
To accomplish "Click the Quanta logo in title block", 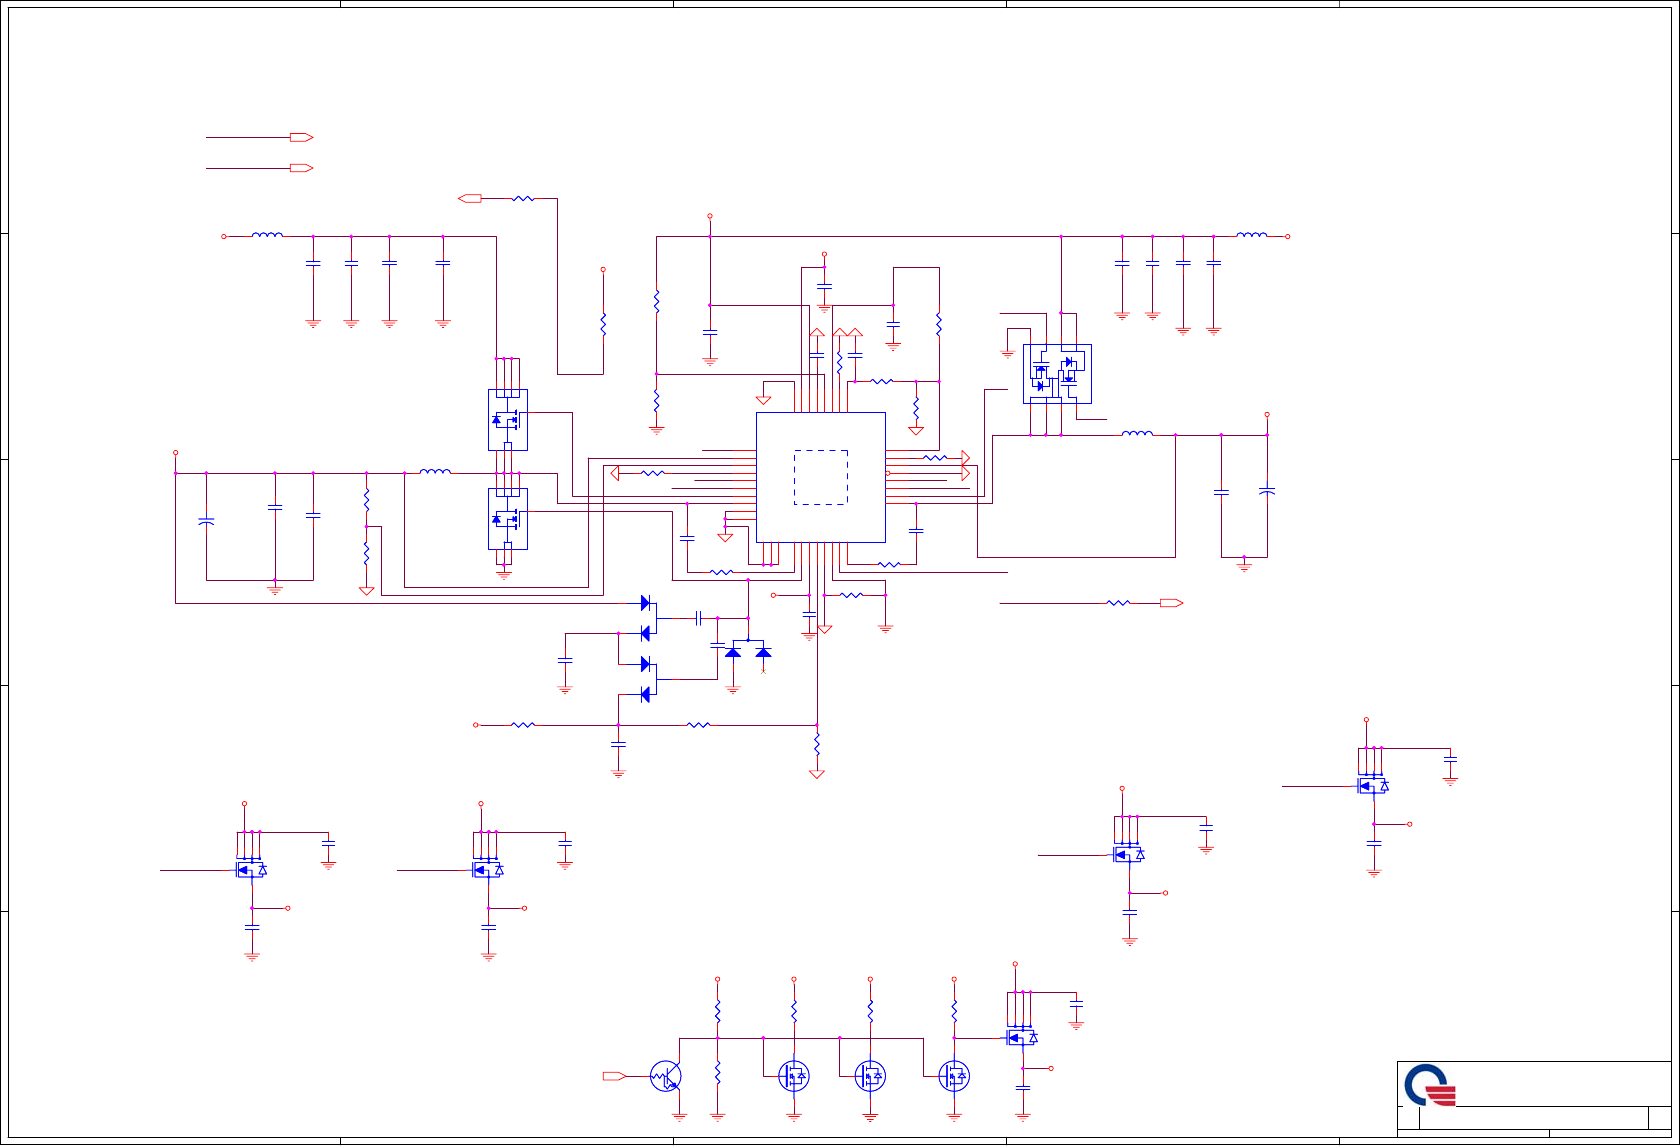I will click(x=1430, y=1084).
